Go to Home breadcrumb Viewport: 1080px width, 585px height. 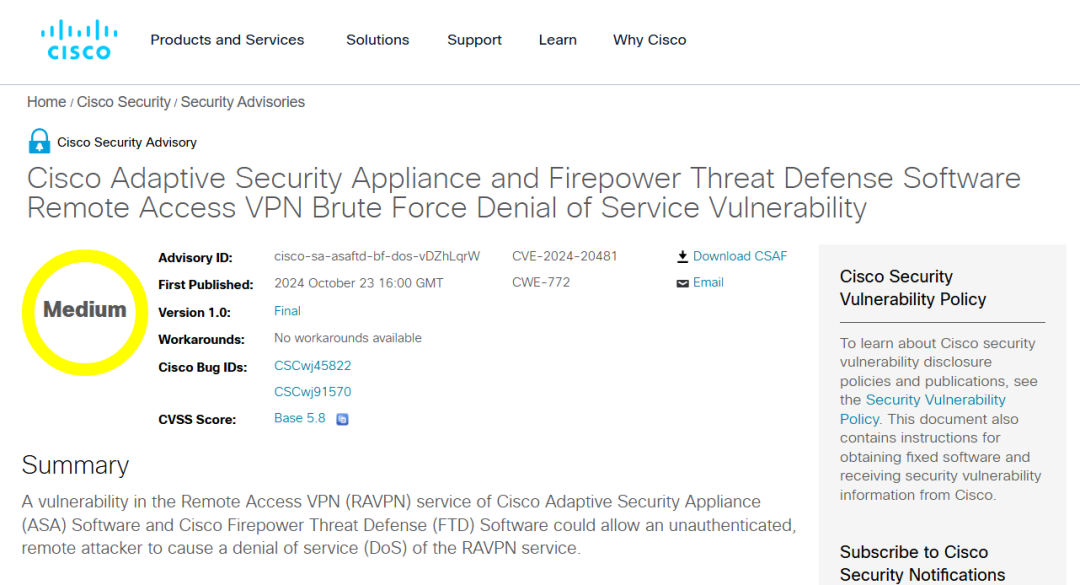[46, 102]
